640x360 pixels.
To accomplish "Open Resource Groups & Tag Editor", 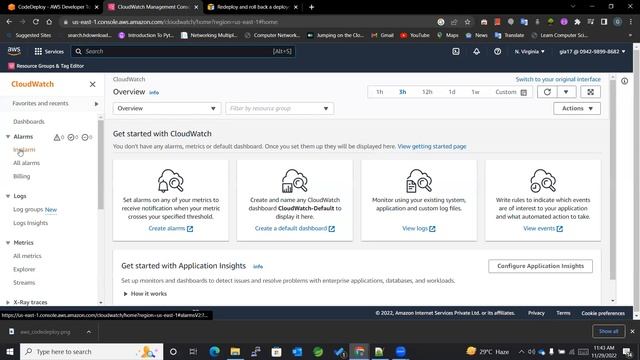I will point(46,66).
